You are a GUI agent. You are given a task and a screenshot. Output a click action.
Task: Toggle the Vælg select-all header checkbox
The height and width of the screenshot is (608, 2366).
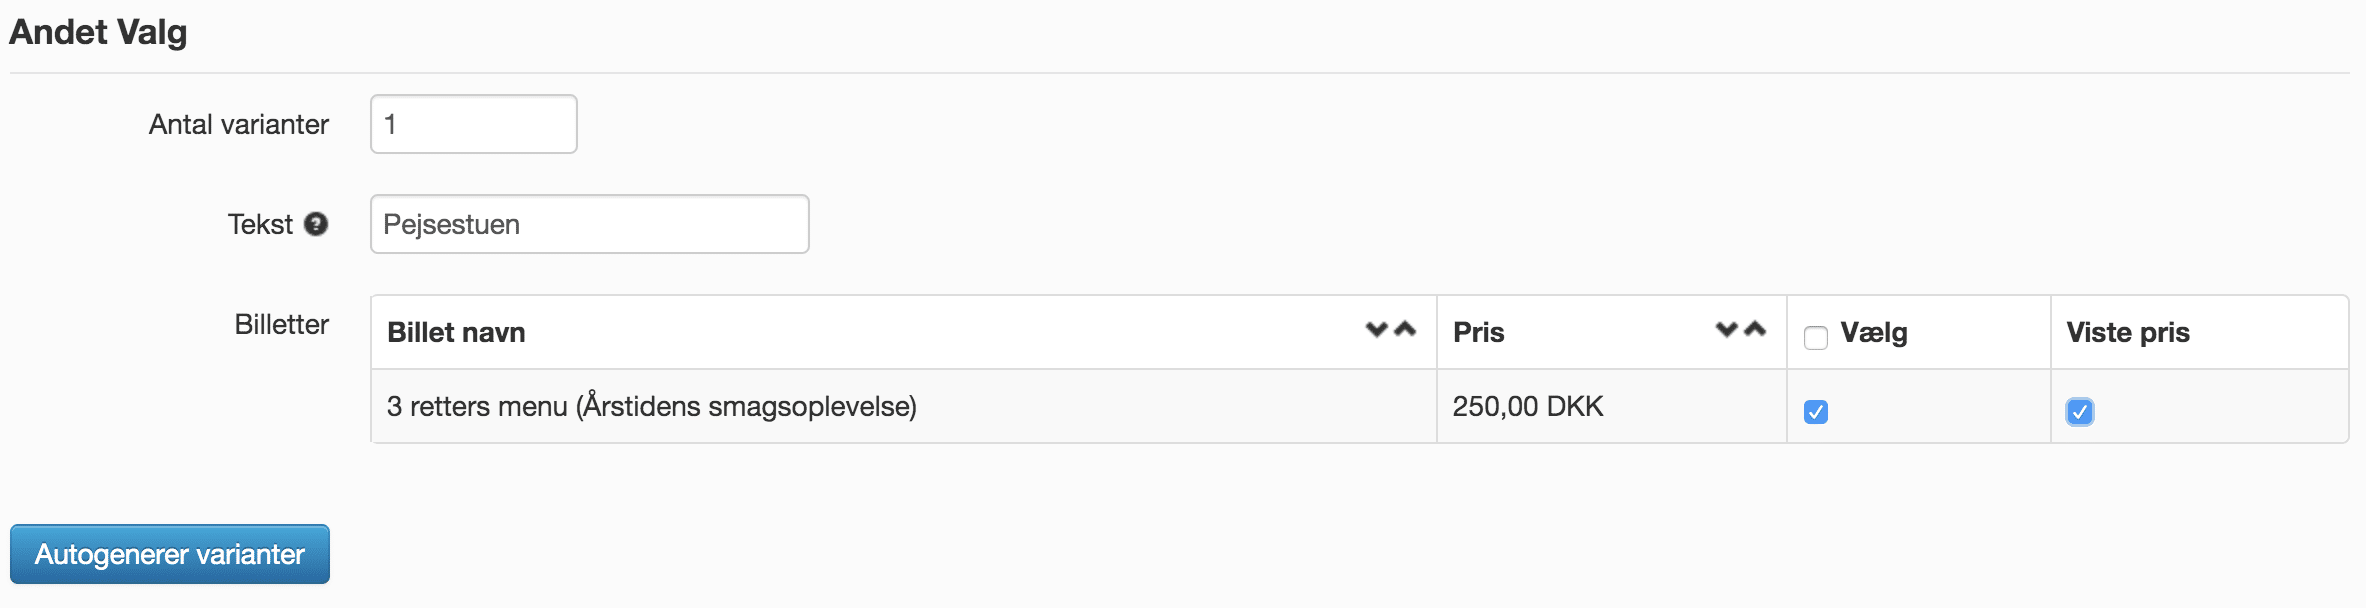click(x=1816, y=337)
